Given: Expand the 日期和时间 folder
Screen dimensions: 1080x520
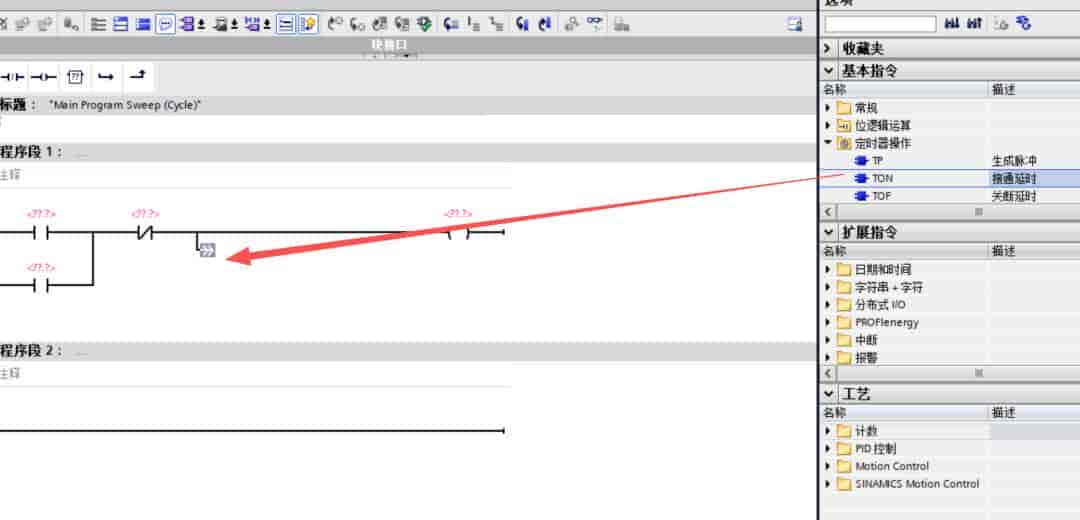Looking at the screenshot, I should click(x=828, y=269).
